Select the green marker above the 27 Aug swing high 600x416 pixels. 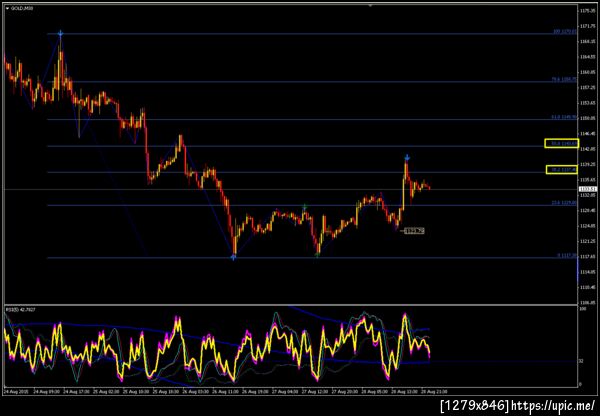coord(305,207)
